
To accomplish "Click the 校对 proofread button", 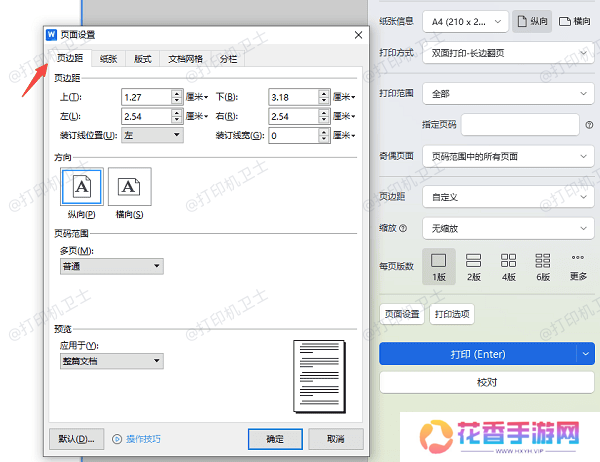I will pos(487,382).
